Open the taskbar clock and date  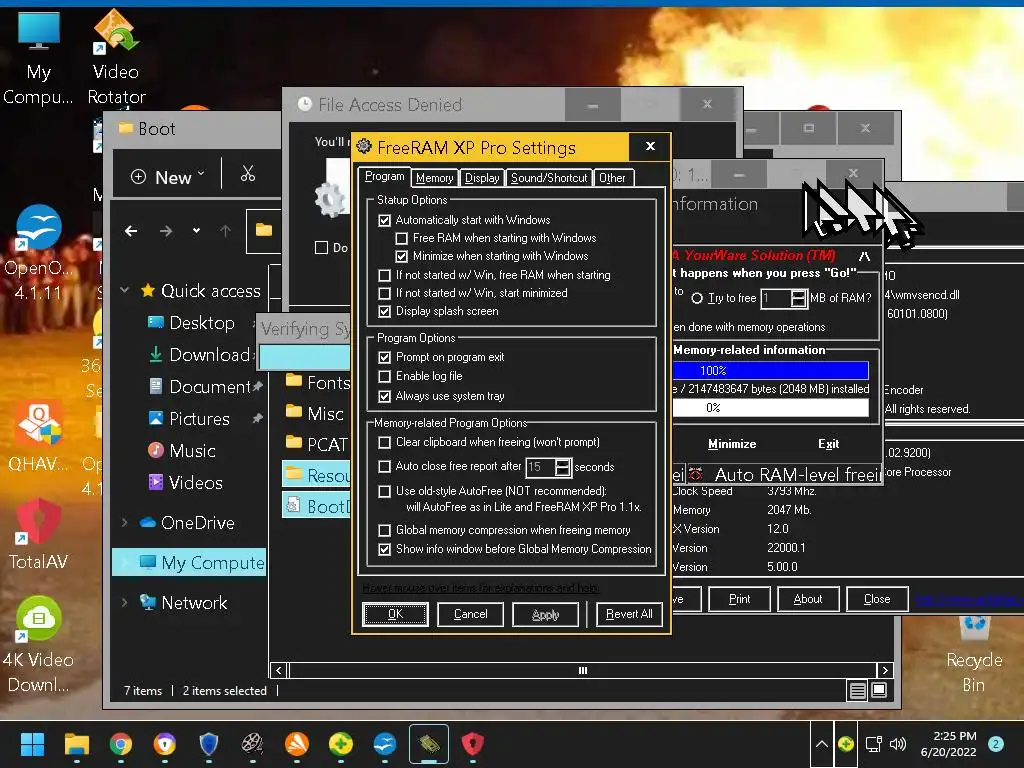(948, 744)
